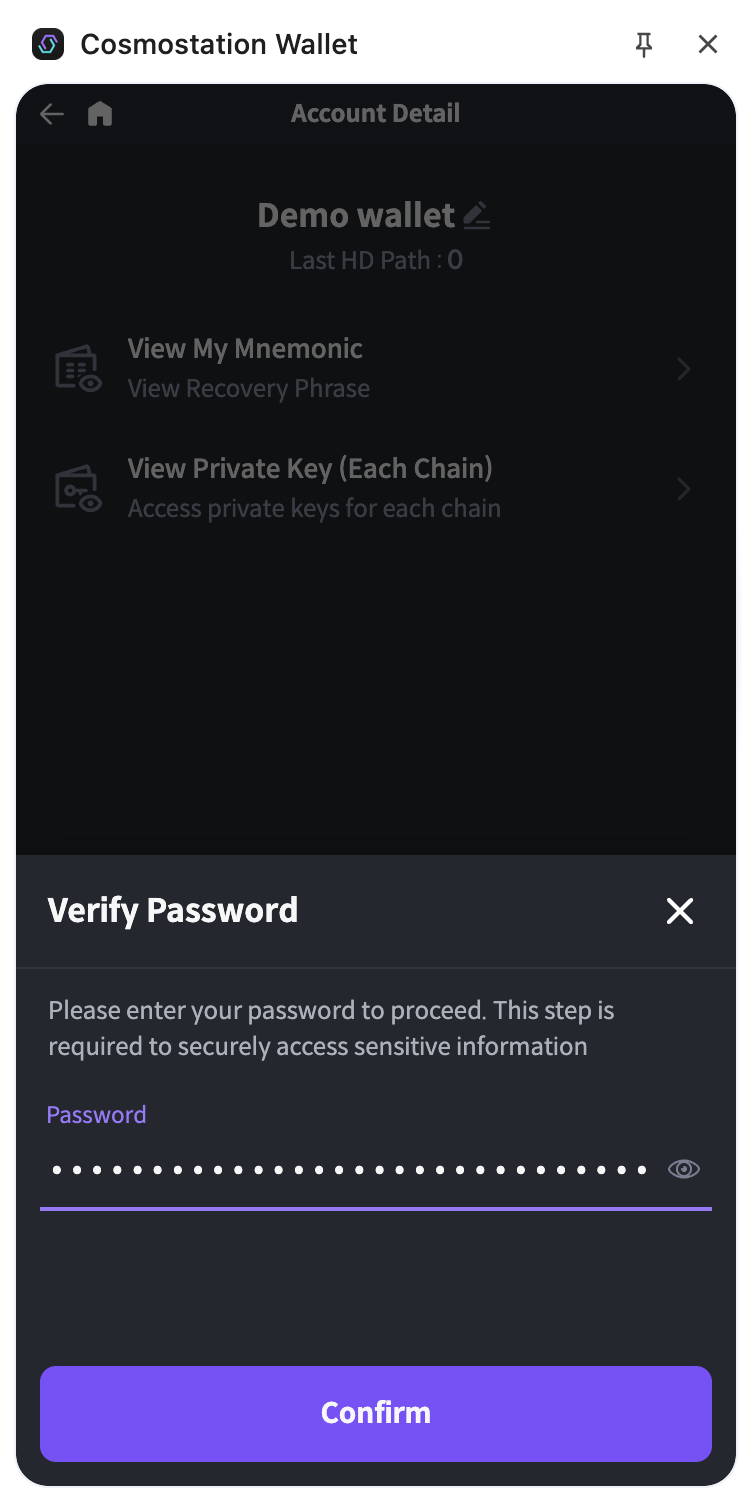Viewport: 754px width, 1504px height.
Task: Click the Demo wallet name
Action: coord(356,215)
